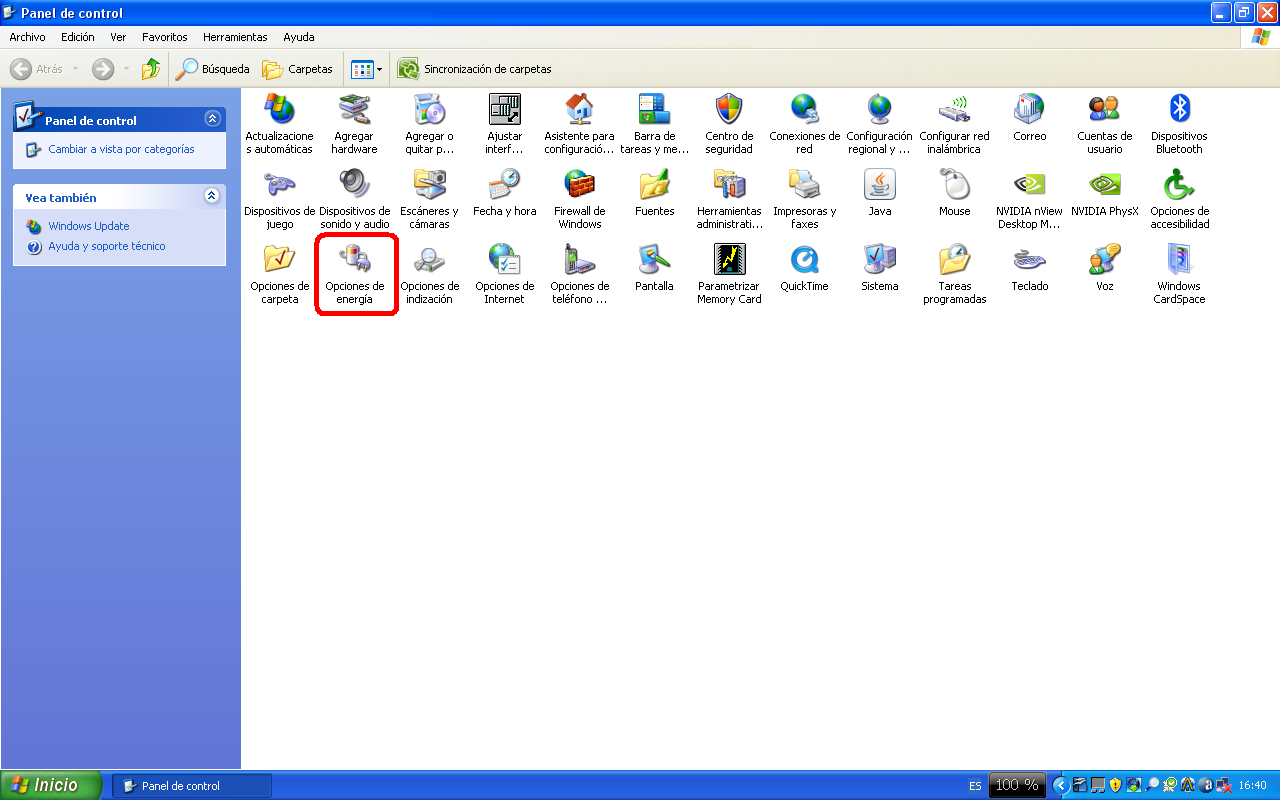
Task: Open Configuración regional y de idioma
Action: pos(880,124)
